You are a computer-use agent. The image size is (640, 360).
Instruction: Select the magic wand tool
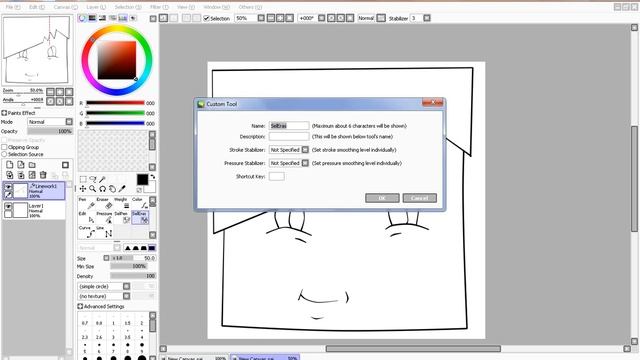coord(102,179)
